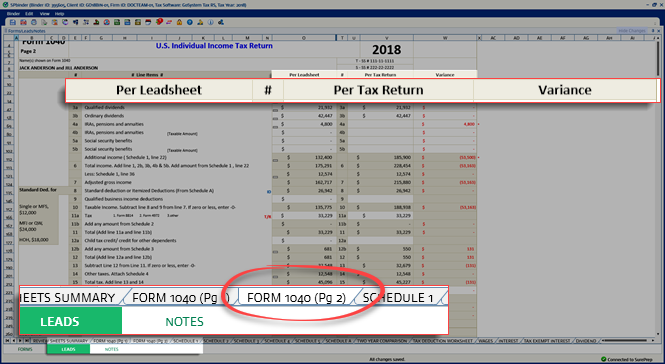Switch to SCHEDULE A sheet tab
665x364 pixels.
point(338,341)
